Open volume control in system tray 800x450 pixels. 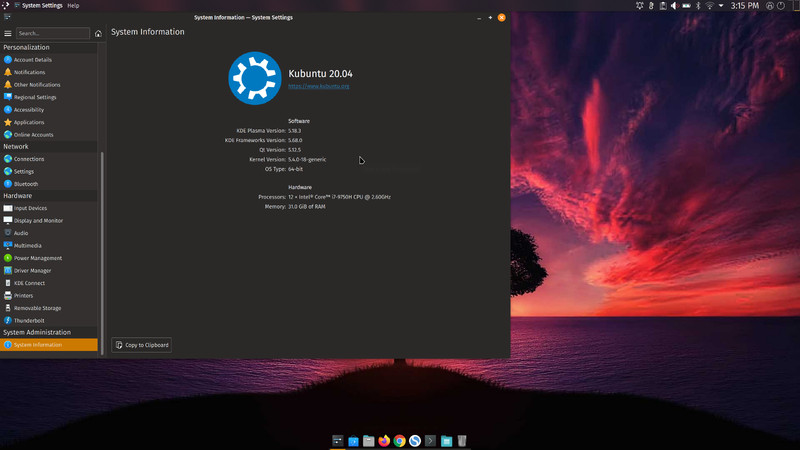674,6
